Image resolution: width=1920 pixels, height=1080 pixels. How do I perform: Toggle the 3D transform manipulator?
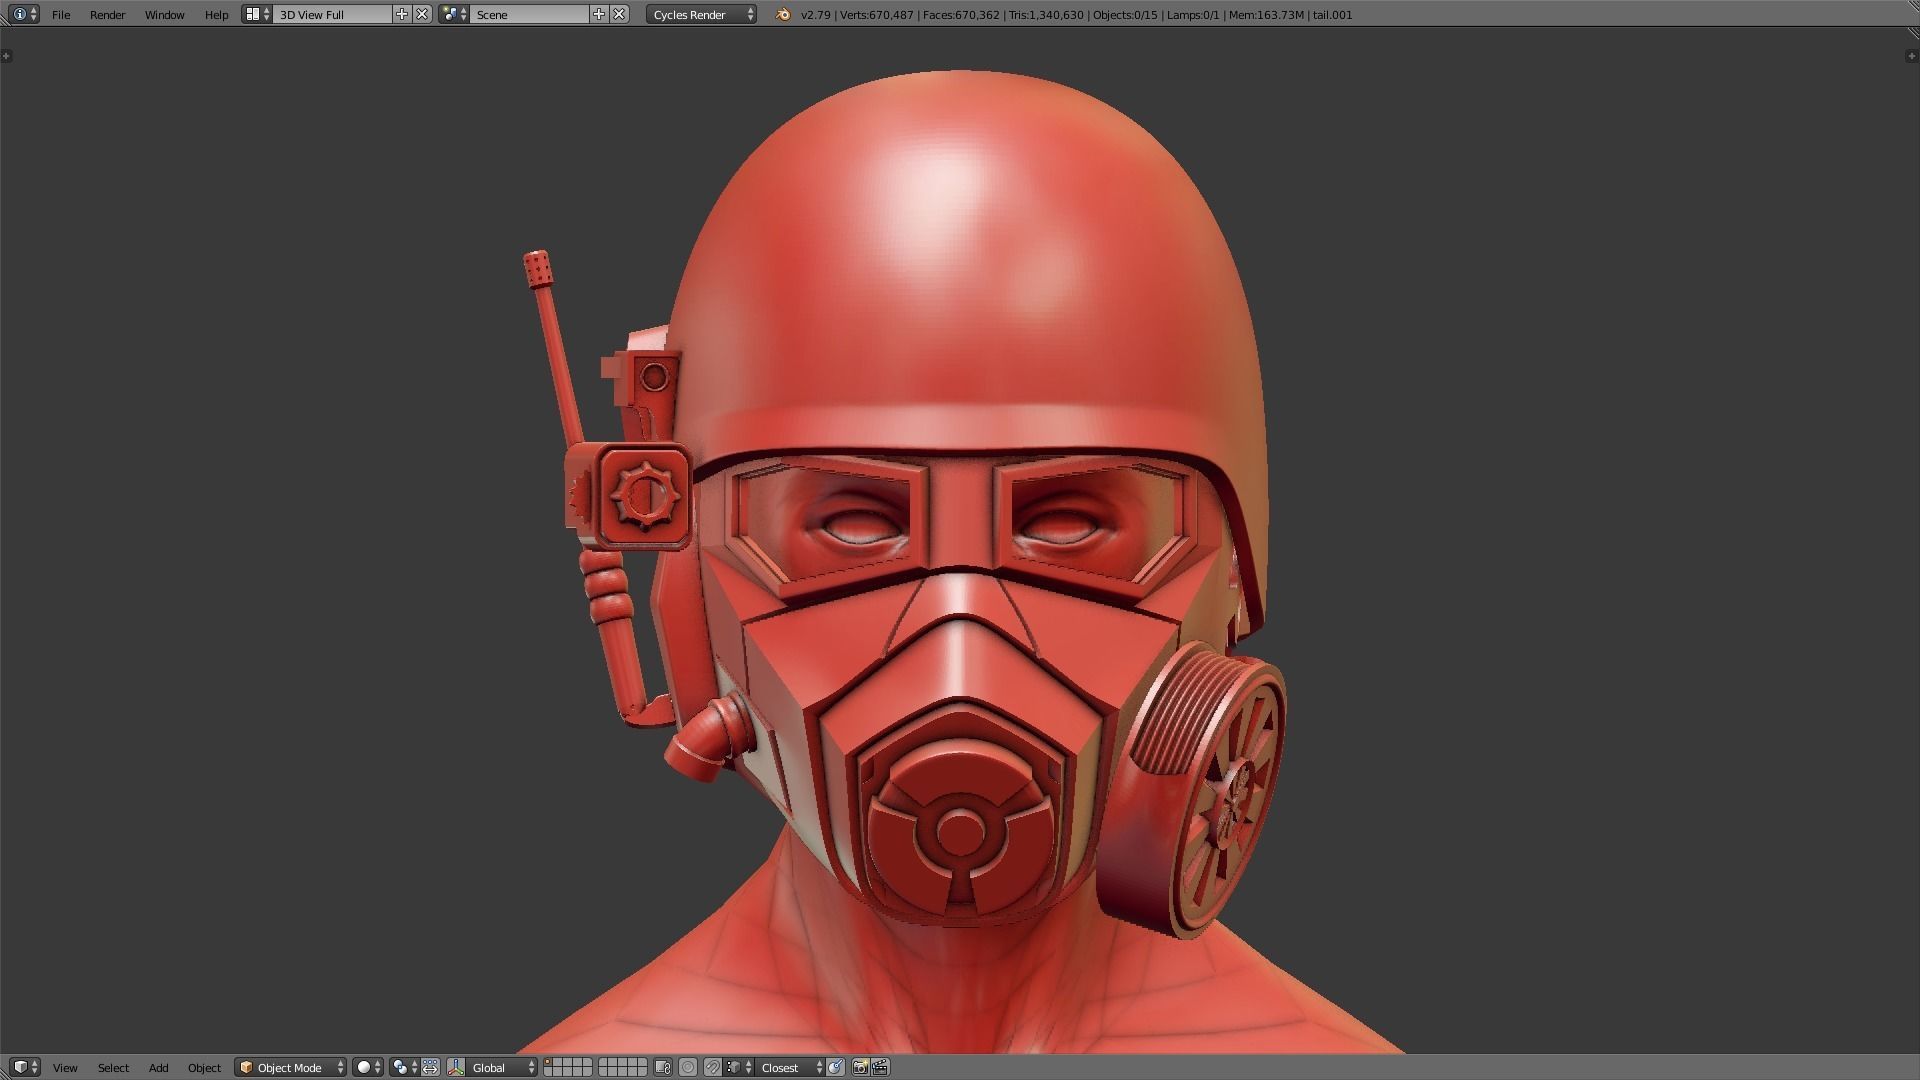click(456, 1067)
